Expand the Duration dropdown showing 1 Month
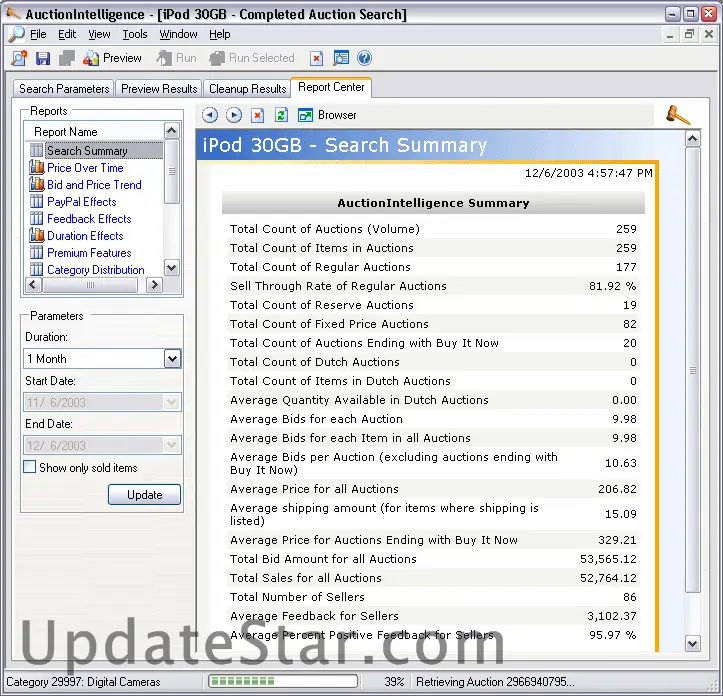Viewport: 723px width, 696px height. tap(172, 359)
